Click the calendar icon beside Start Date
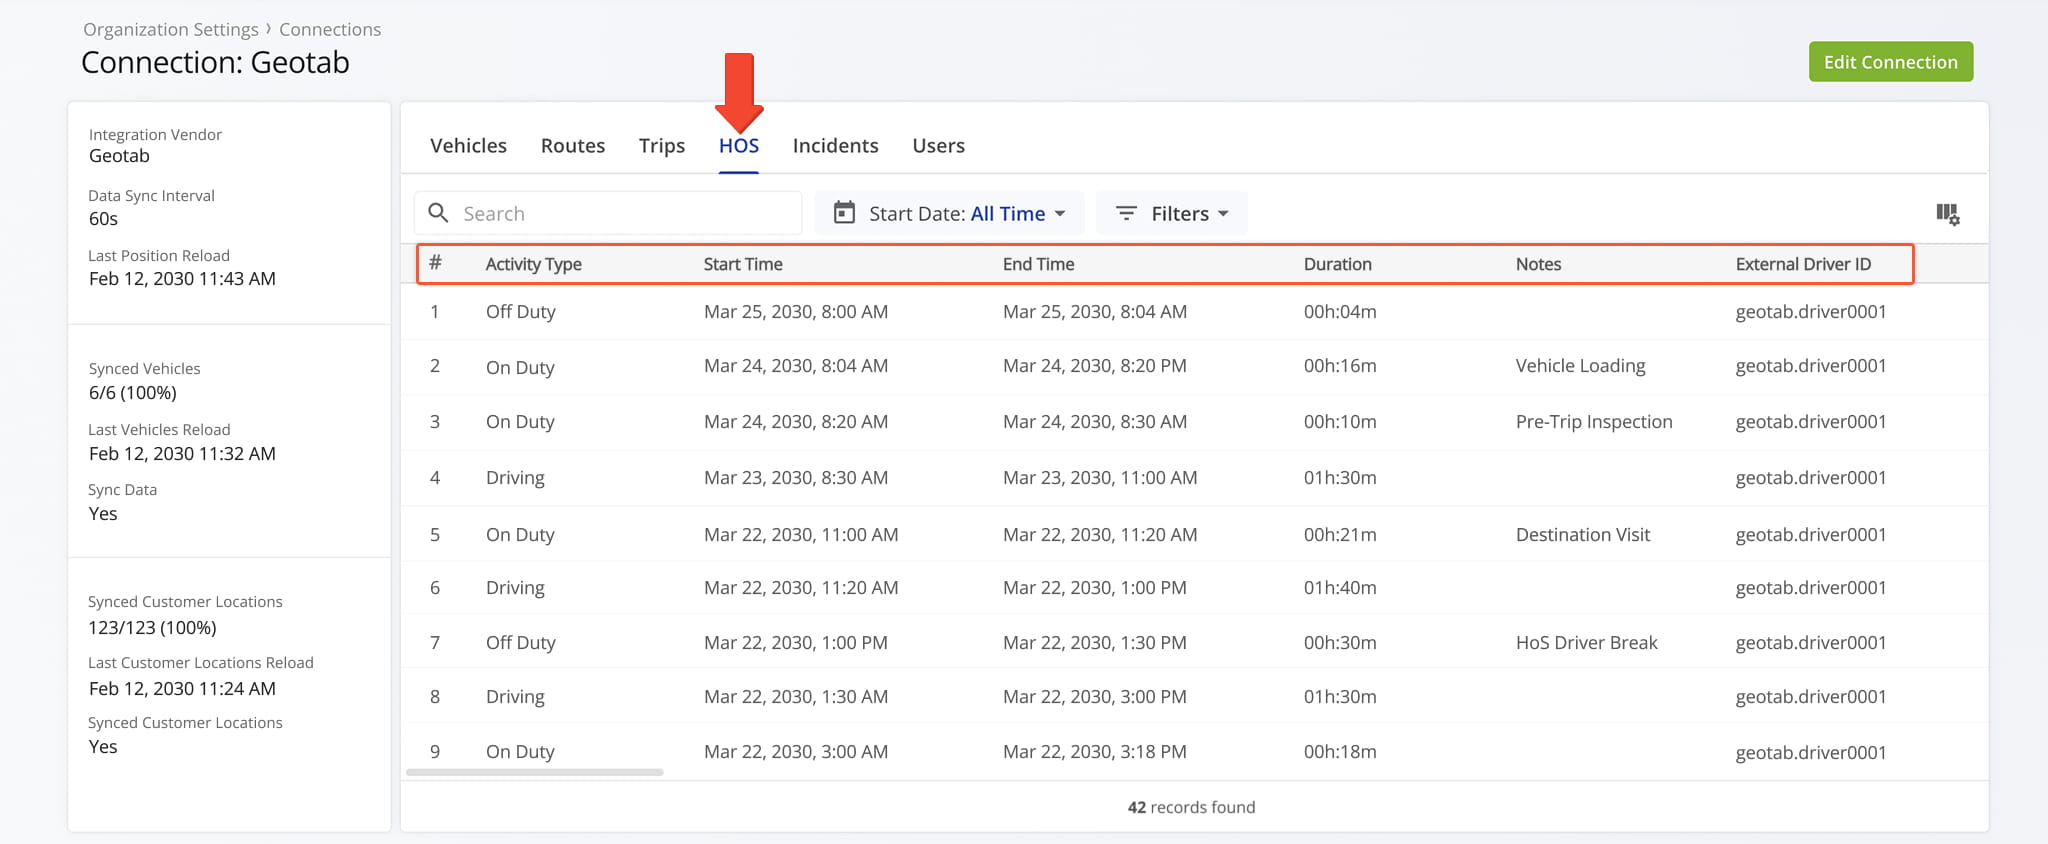The height and width of the screenshot is (844, 2048). click(x=844, y=213)
